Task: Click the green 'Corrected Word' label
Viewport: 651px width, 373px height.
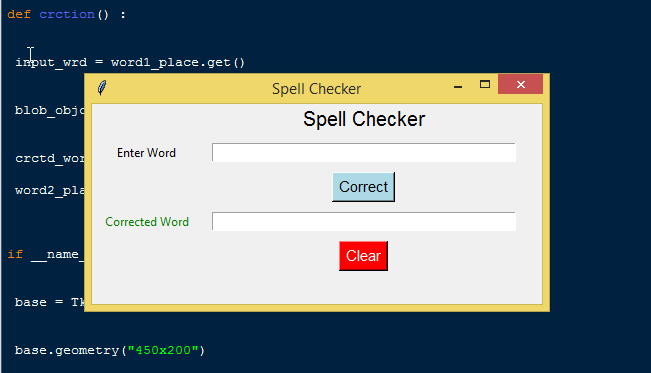Action: (x=147, y=222)
